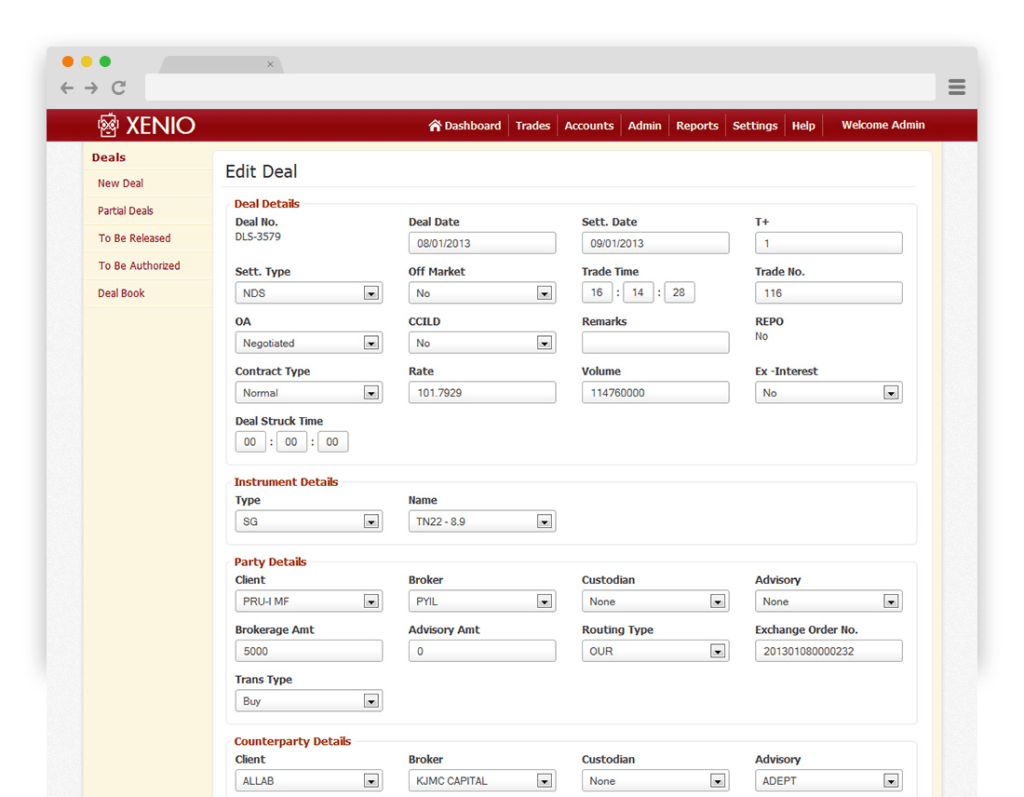This screenshot has height=797, width=1024.
Task: Open Dashboard via the home icon
Action: point(435,126)
